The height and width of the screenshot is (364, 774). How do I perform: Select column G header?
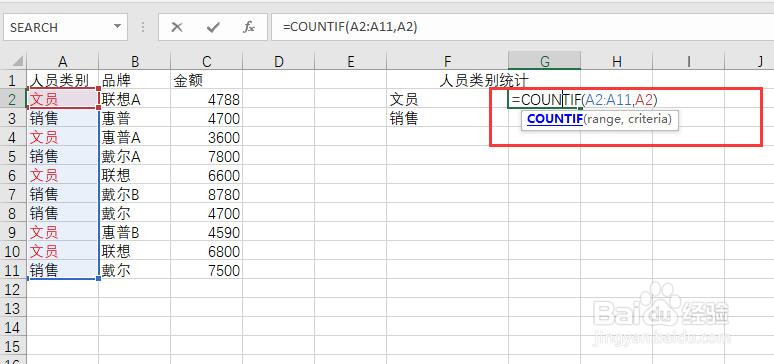pos(544,61)
